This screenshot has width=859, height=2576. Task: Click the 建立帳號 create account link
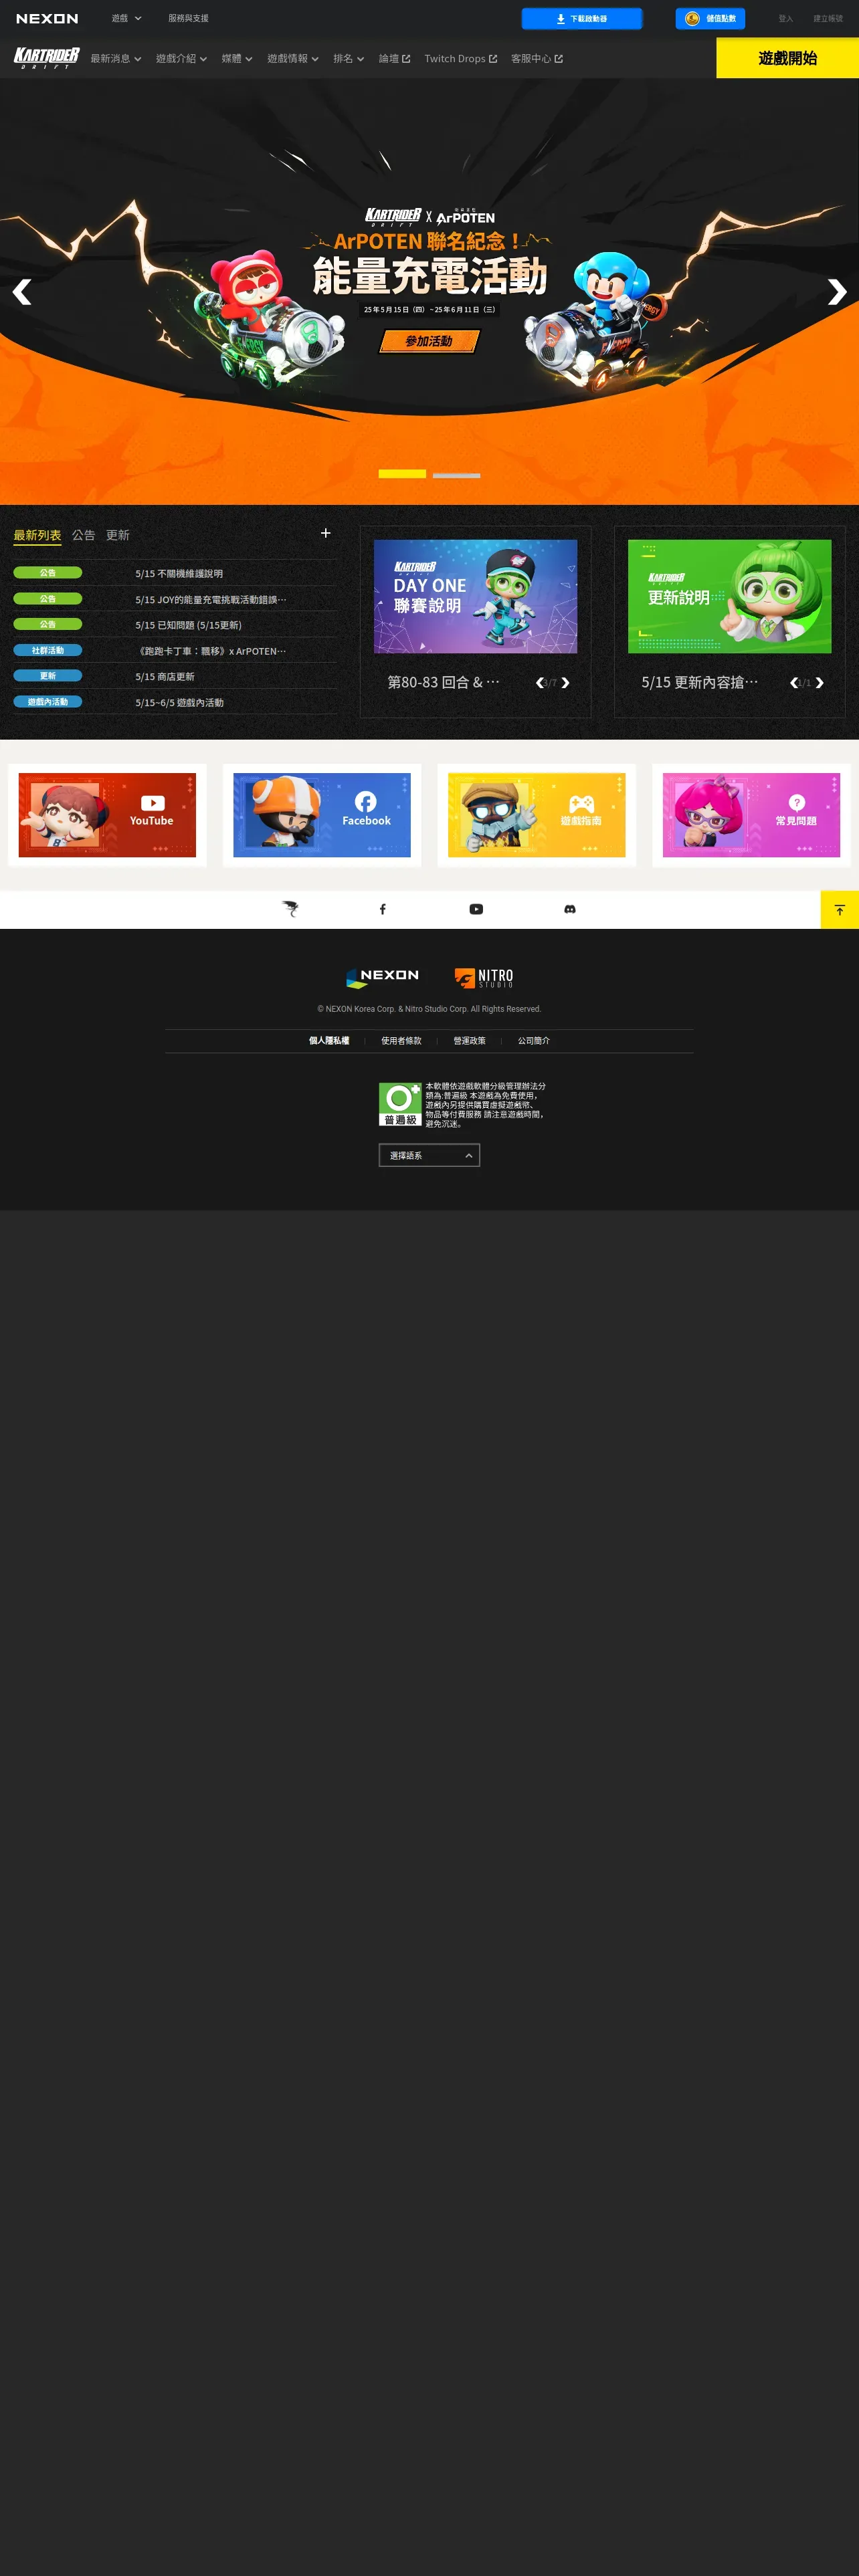(x=828, y=18)
